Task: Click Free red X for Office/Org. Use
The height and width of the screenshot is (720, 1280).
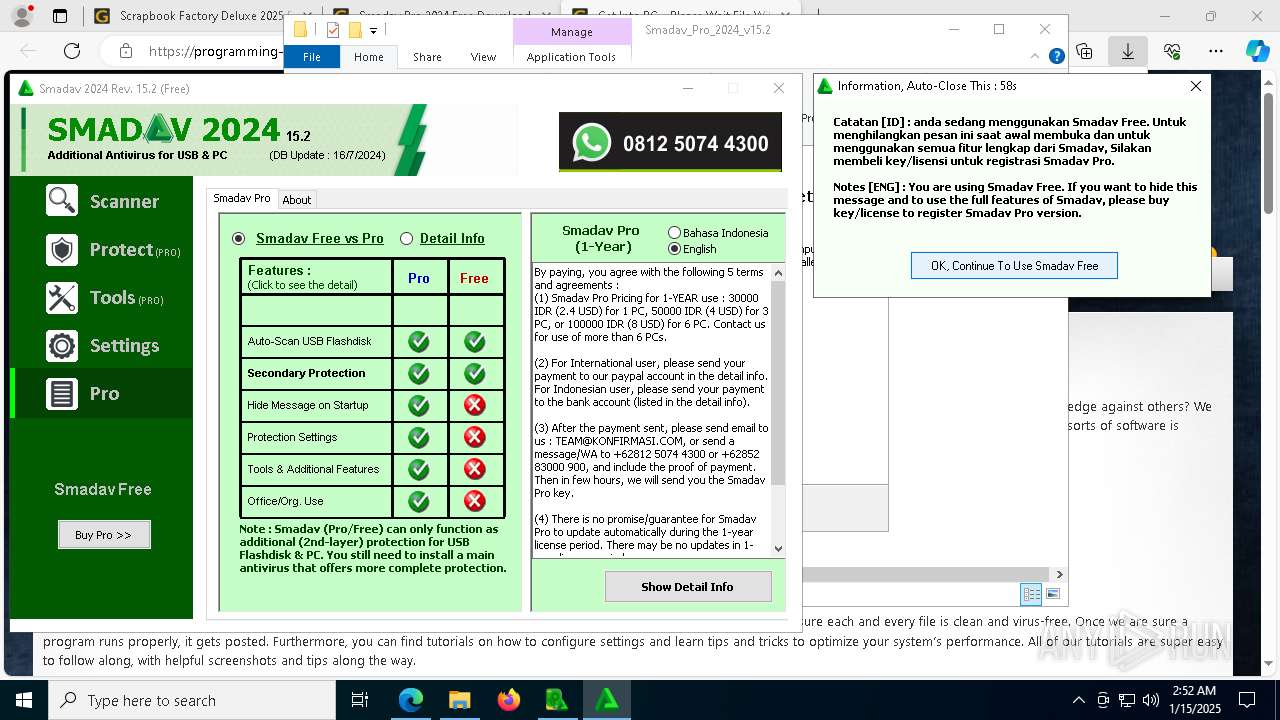Action: [475, 501]
